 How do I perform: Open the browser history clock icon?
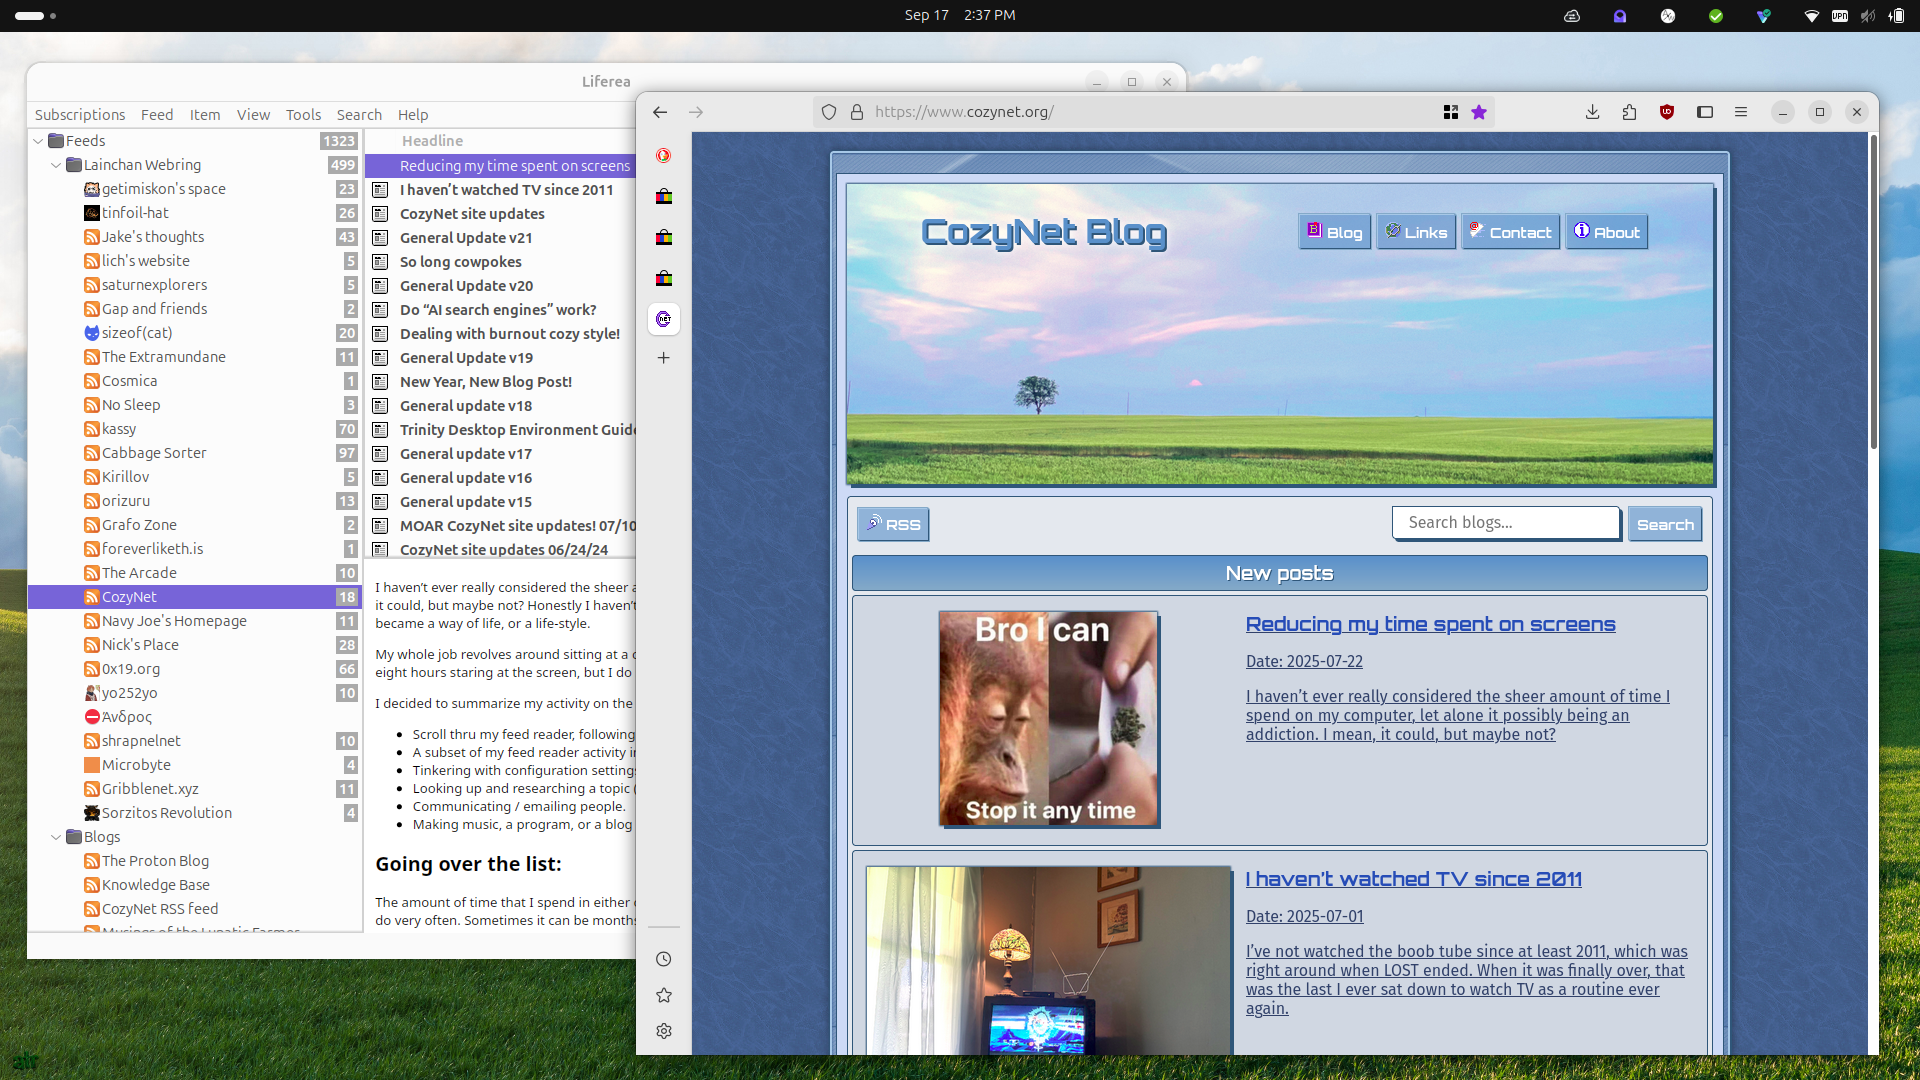pos(663,959)
